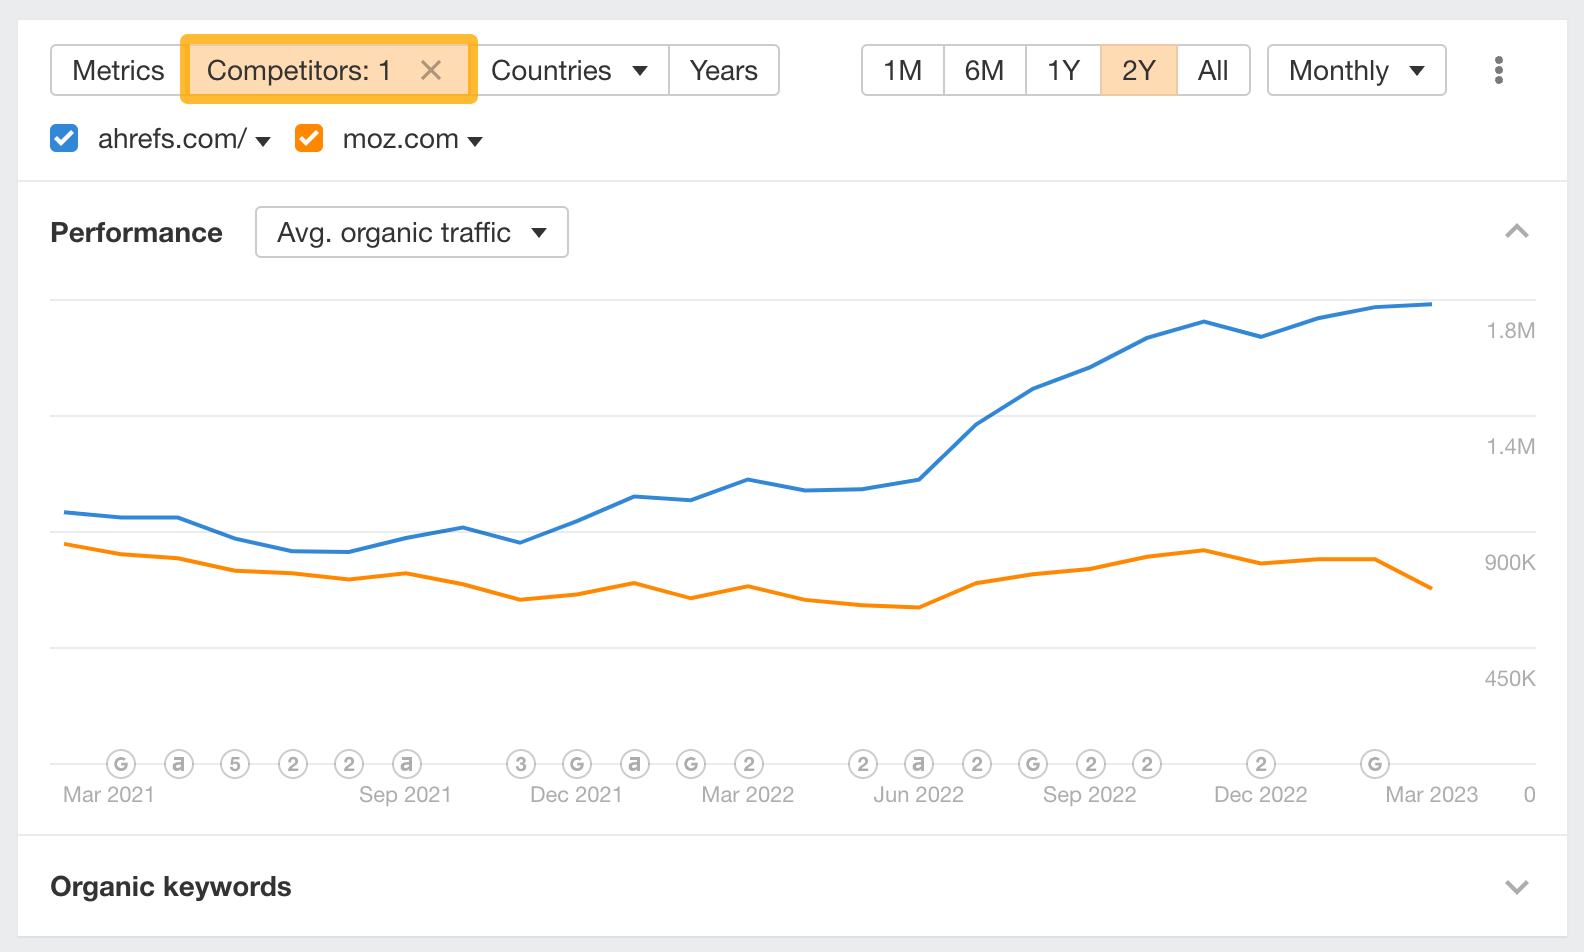Click the '1.8M' axis label

click(1510, 330)
